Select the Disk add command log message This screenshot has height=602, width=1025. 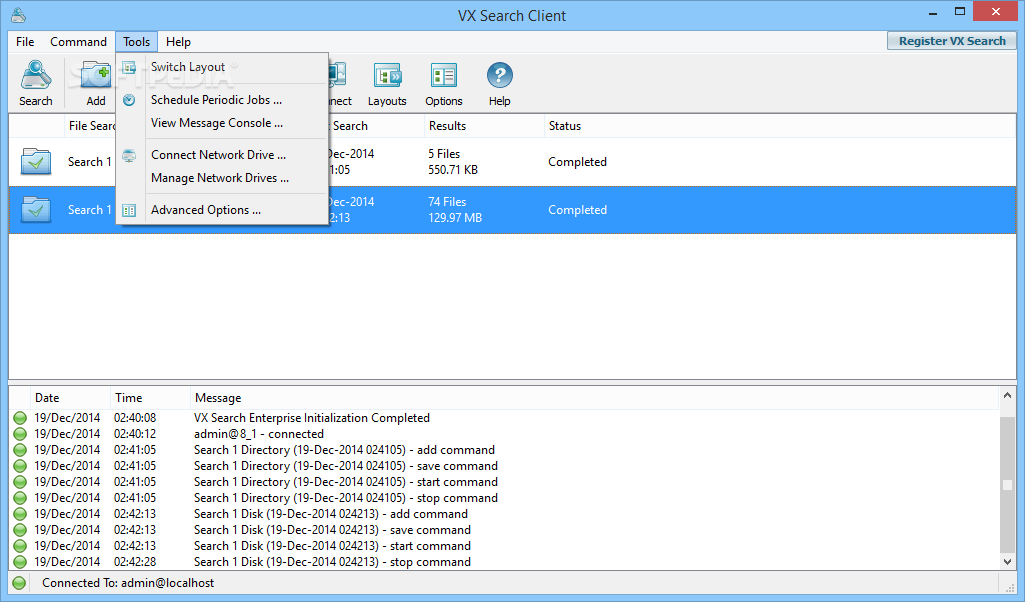pyautogui.click(x=331, y=514)
